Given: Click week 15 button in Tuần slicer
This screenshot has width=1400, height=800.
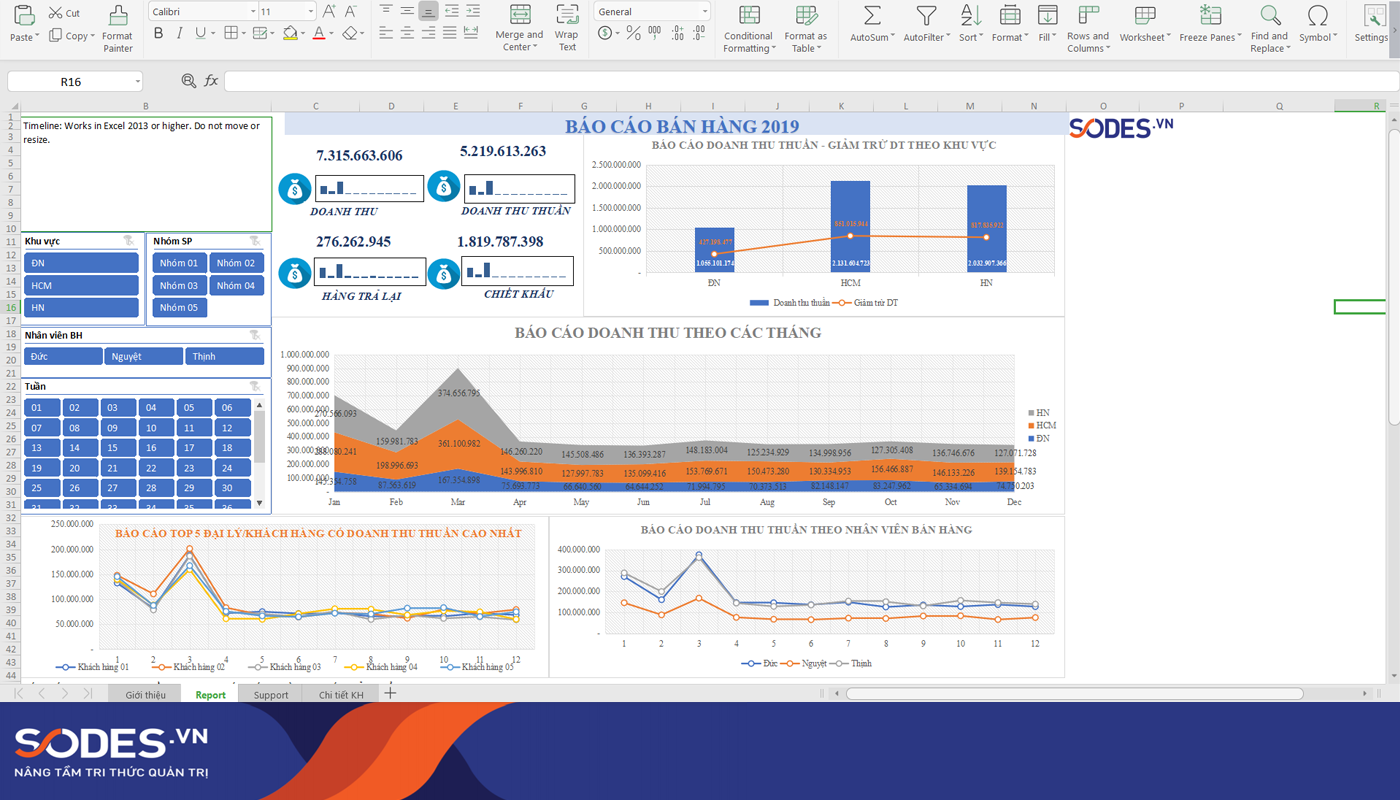Looking at the screenshot, I should (113, 448).
